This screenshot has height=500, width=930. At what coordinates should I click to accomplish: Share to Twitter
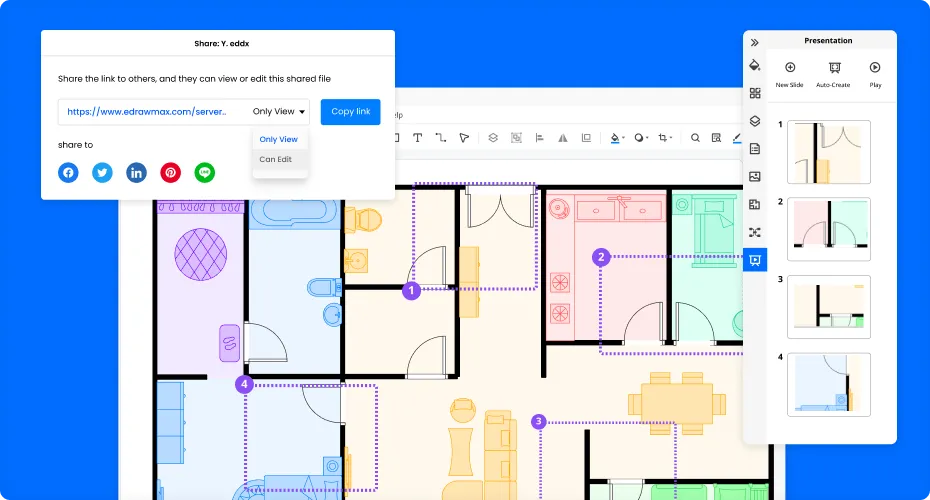pyautogui.click(x=102, y=173)
